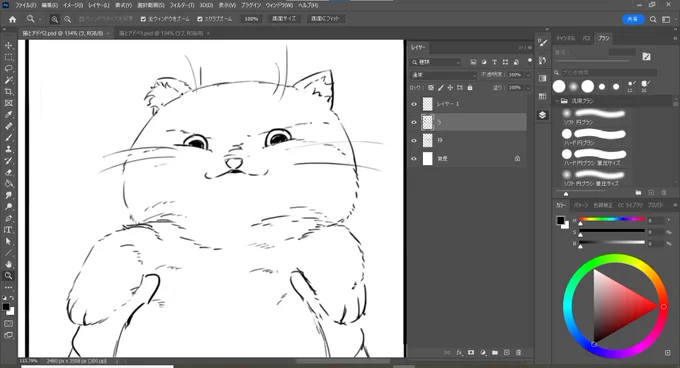Image resolution: width=680 pixels, height=368 pixels.
Task: Collapse the 汎用ブラシ brush folder
Action: pos(557,101)
